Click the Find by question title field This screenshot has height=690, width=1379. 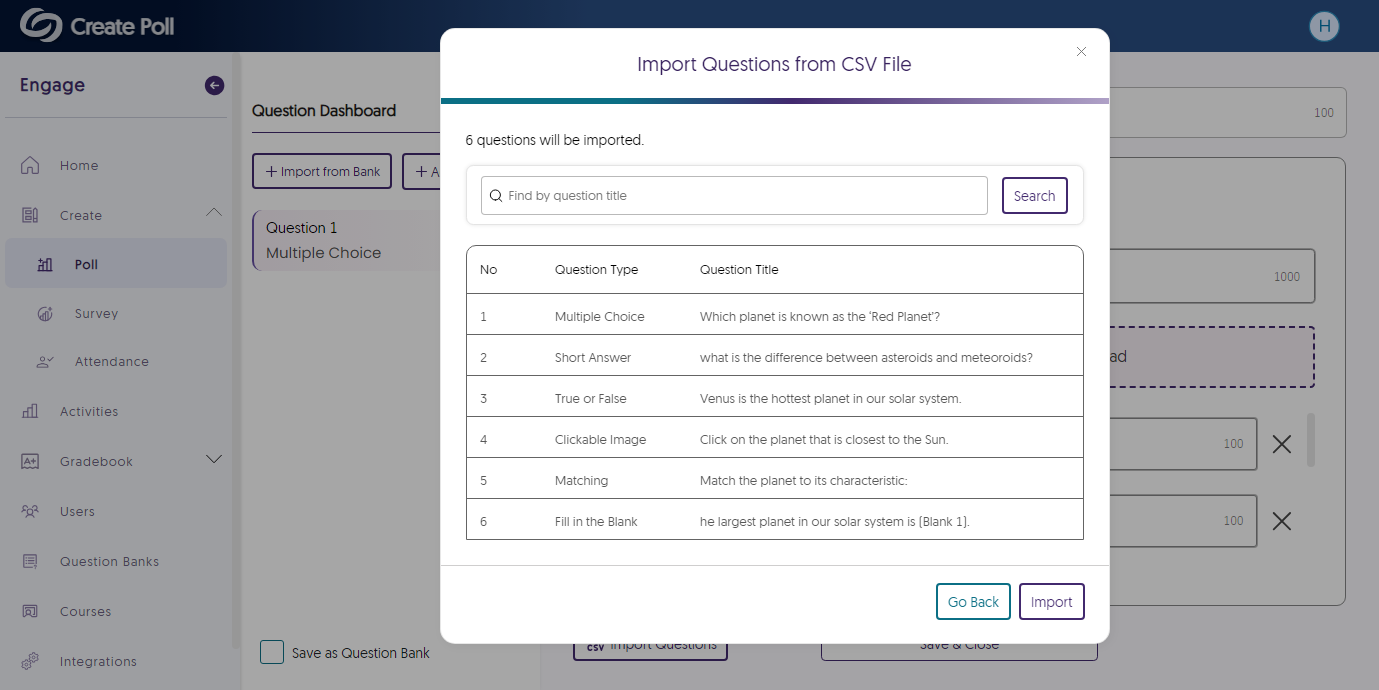[x=735, y=196]
